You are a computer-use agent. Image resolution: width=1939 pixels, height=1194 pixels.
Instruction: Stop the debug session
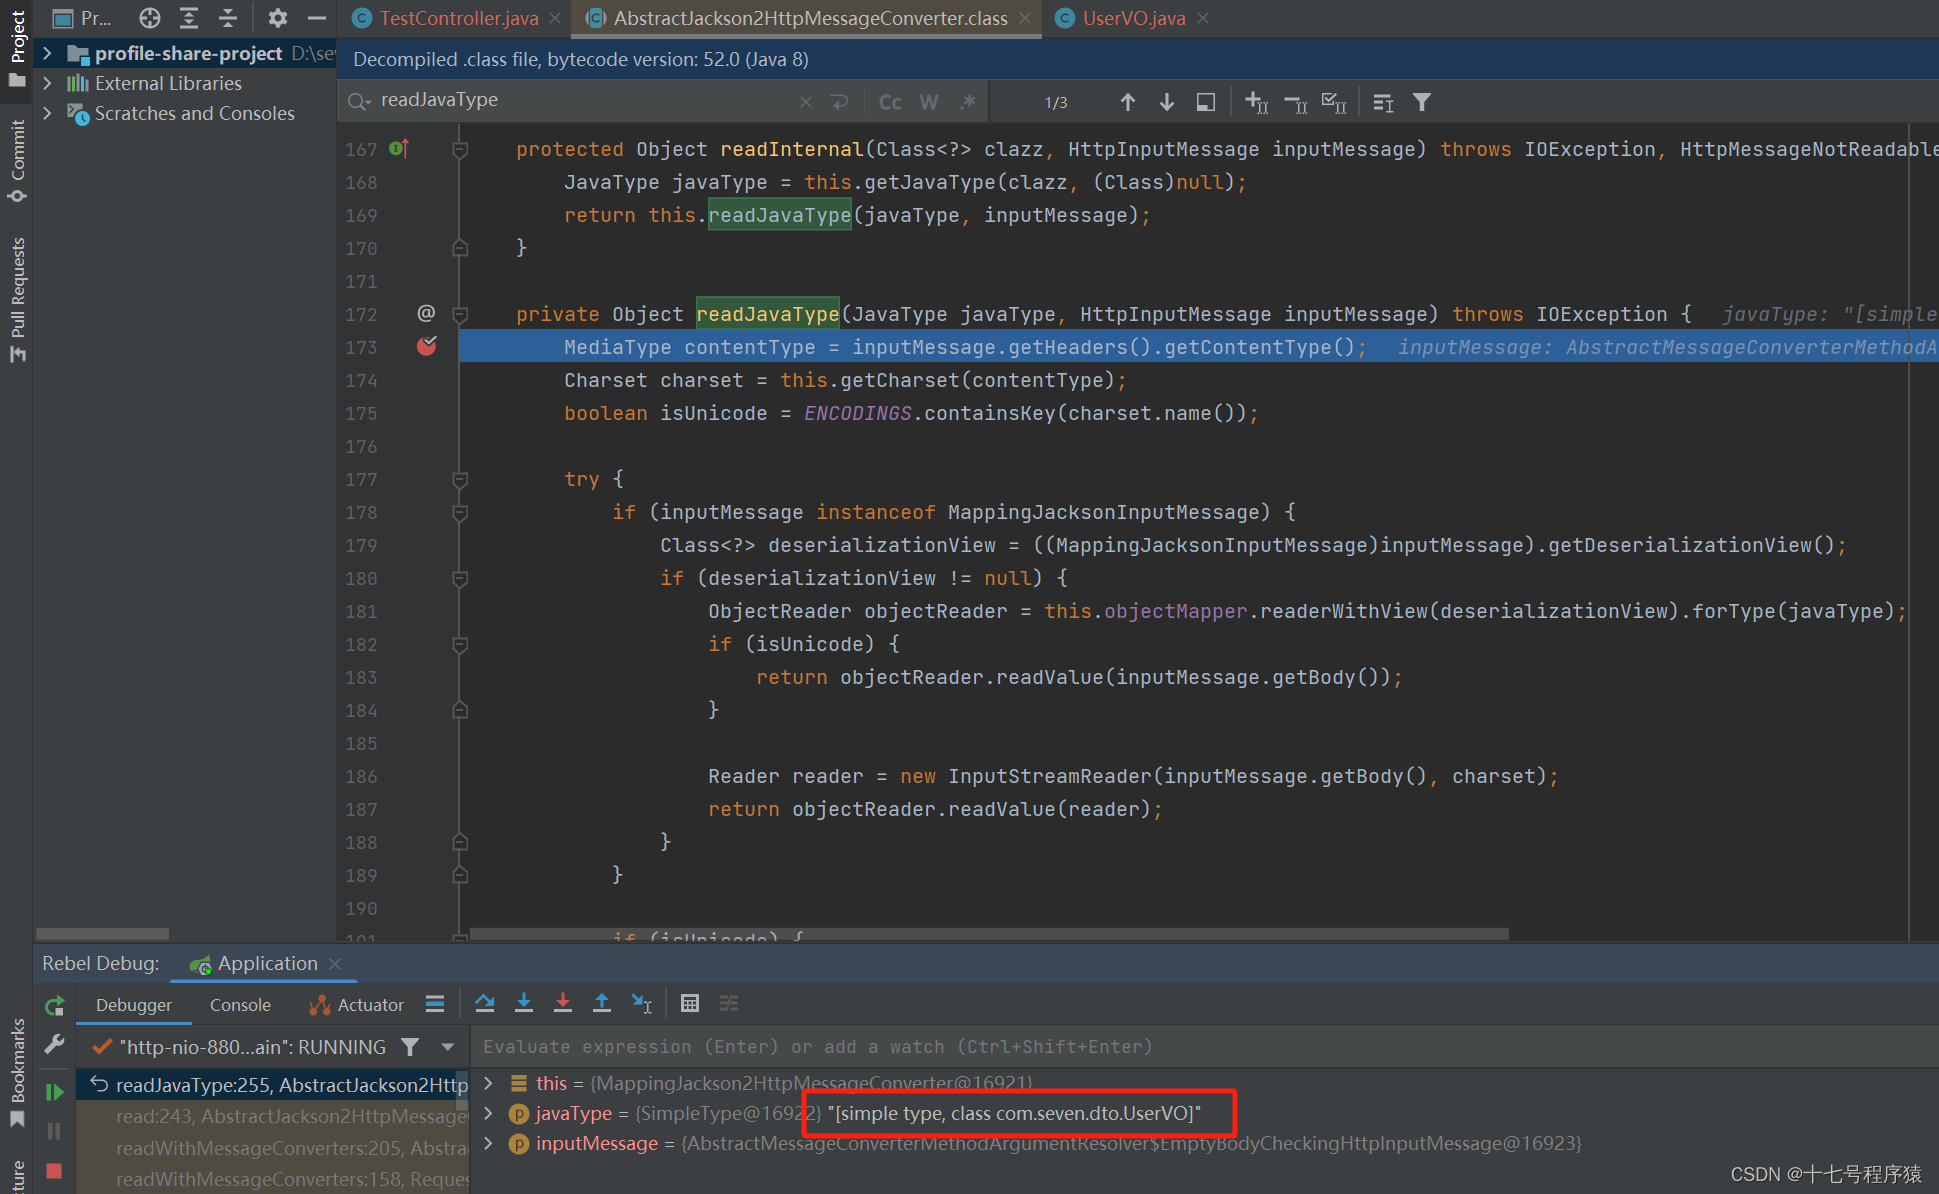[x=54, y=1170]
